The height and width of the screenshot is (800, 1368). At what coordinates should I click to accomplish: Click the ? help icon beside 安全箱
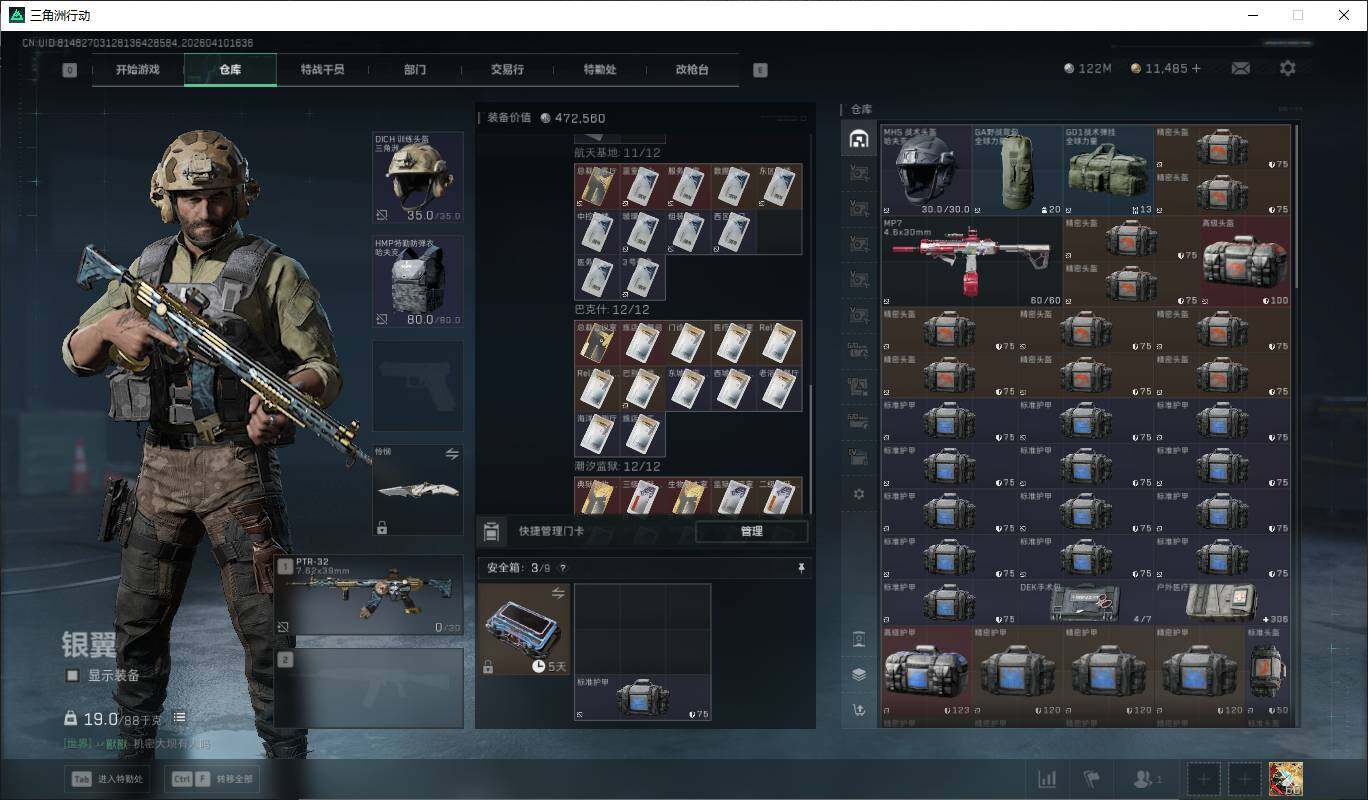pos(561,568)
